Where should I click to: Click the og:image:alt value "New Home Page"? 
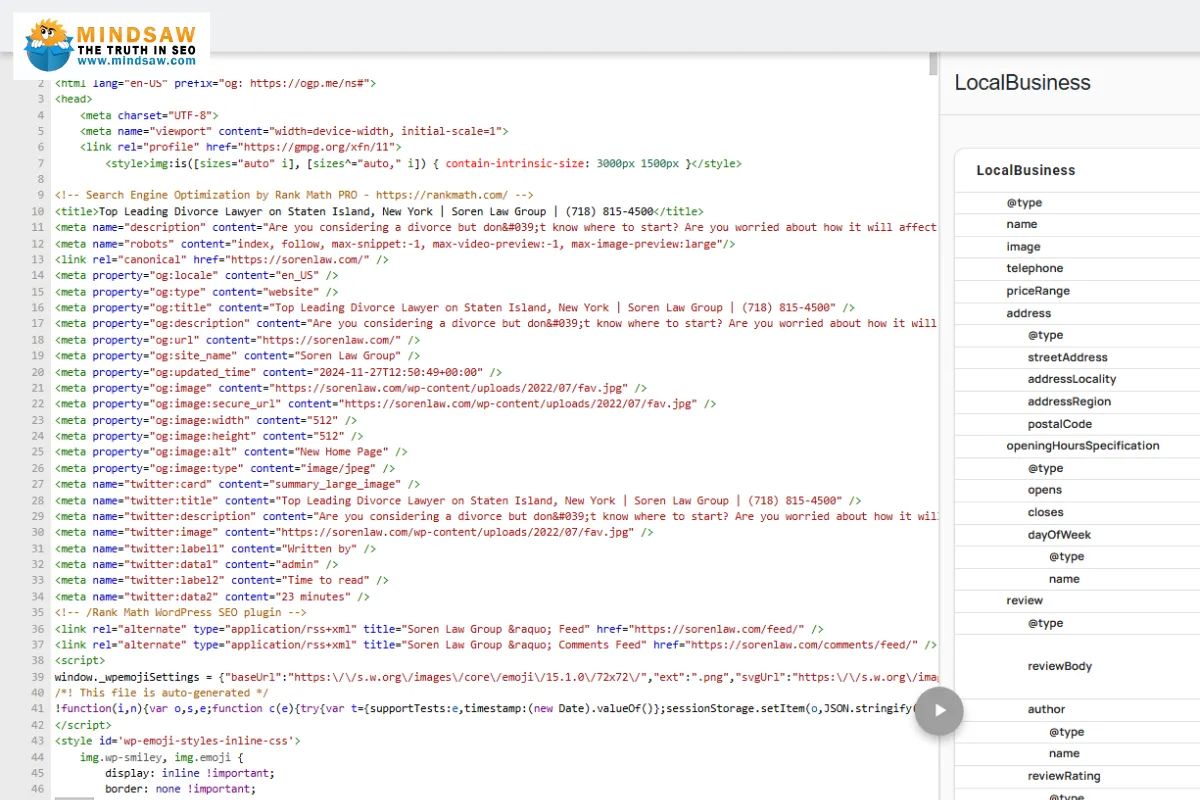[x=344, y=452]
